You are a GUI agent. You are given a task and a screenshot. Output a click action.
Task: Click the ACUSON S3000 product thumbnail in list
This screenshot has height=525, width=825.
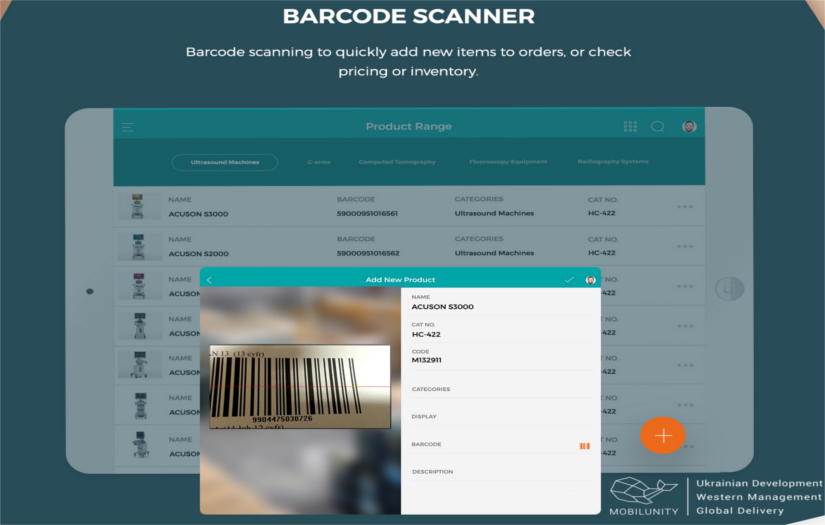pyautogui.click(x=138, y=206)
